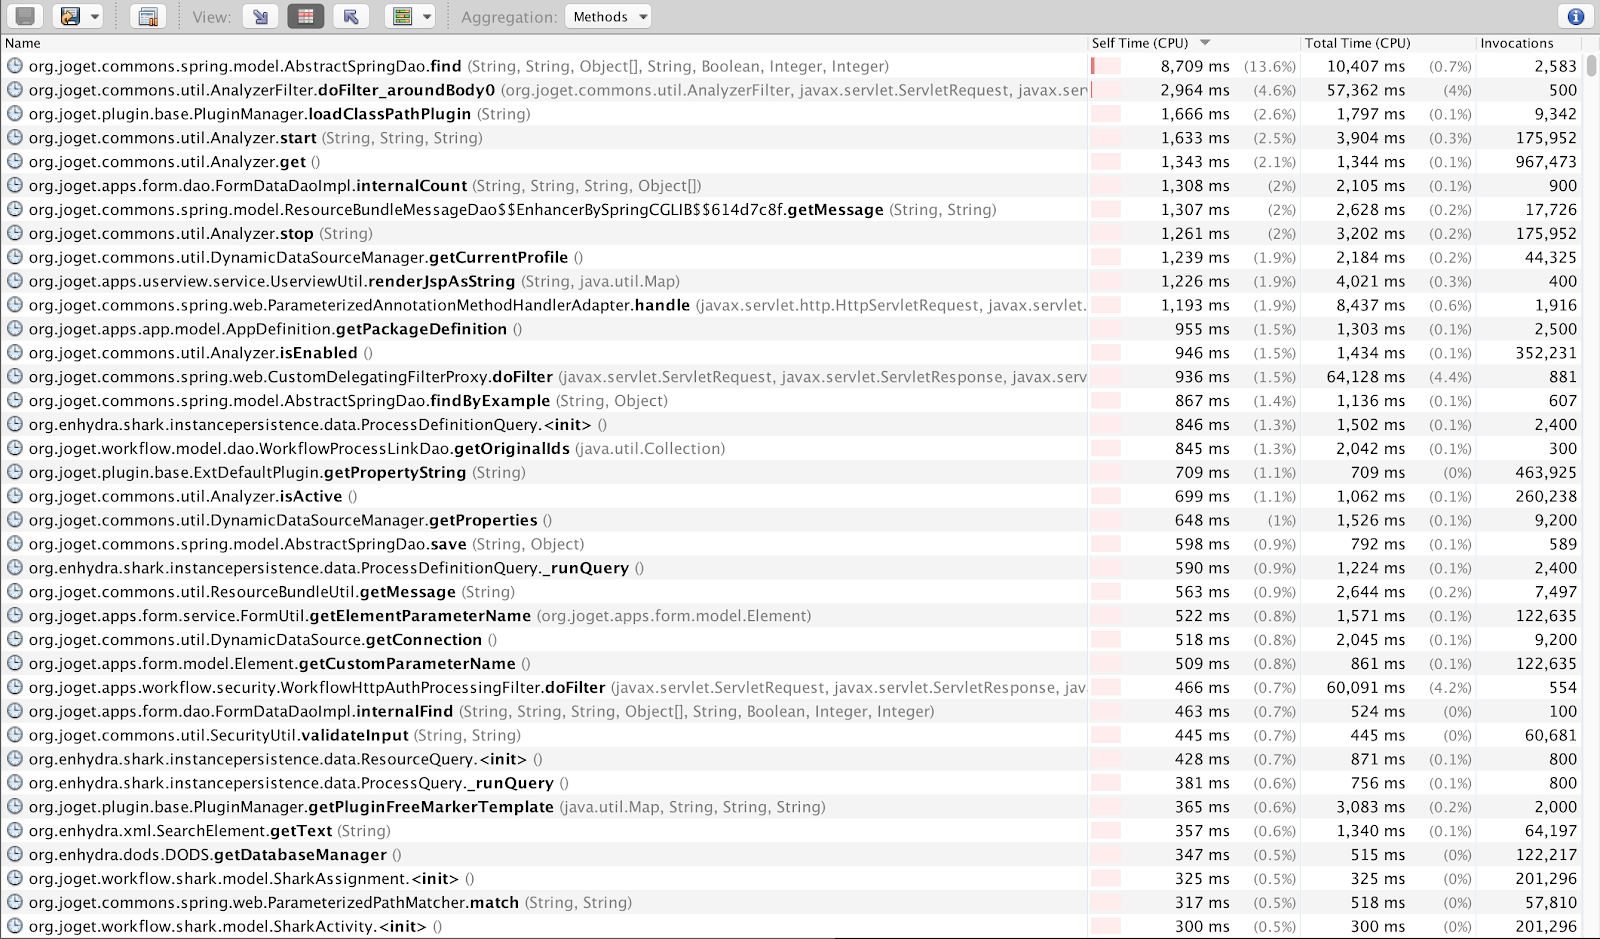Viewport: 1600px width, 939px height.
Task: Select the ParameterizedPathMatcher.match method row
Action: point(792,903)
